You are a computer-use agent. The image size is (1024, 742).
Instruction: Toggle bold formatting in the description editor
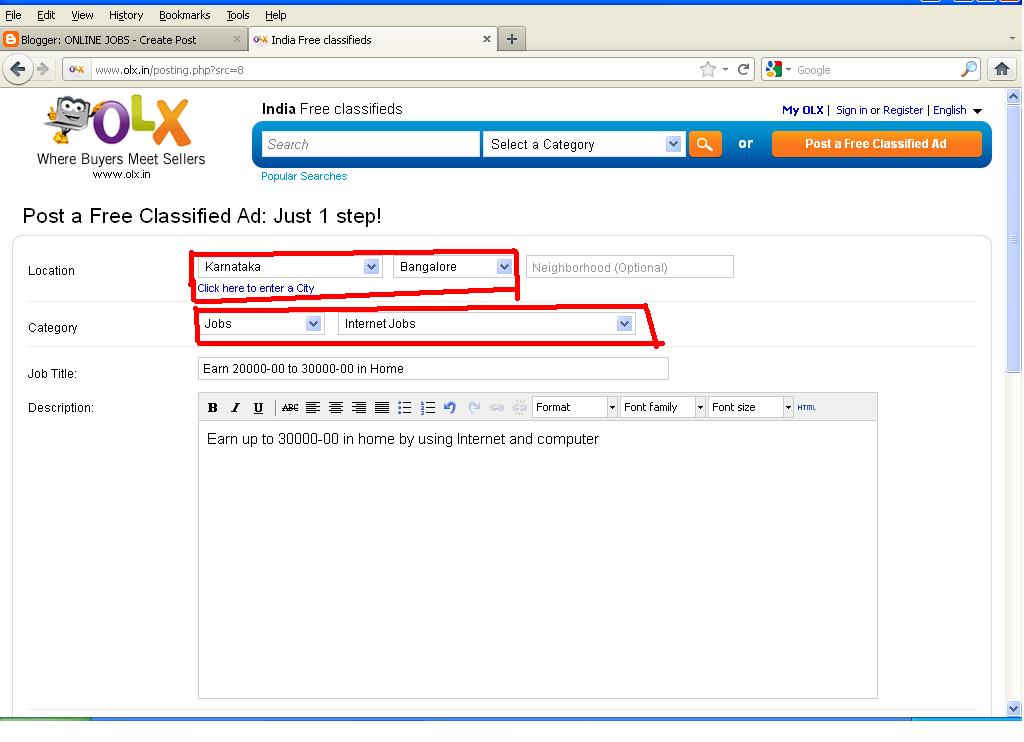212,407
